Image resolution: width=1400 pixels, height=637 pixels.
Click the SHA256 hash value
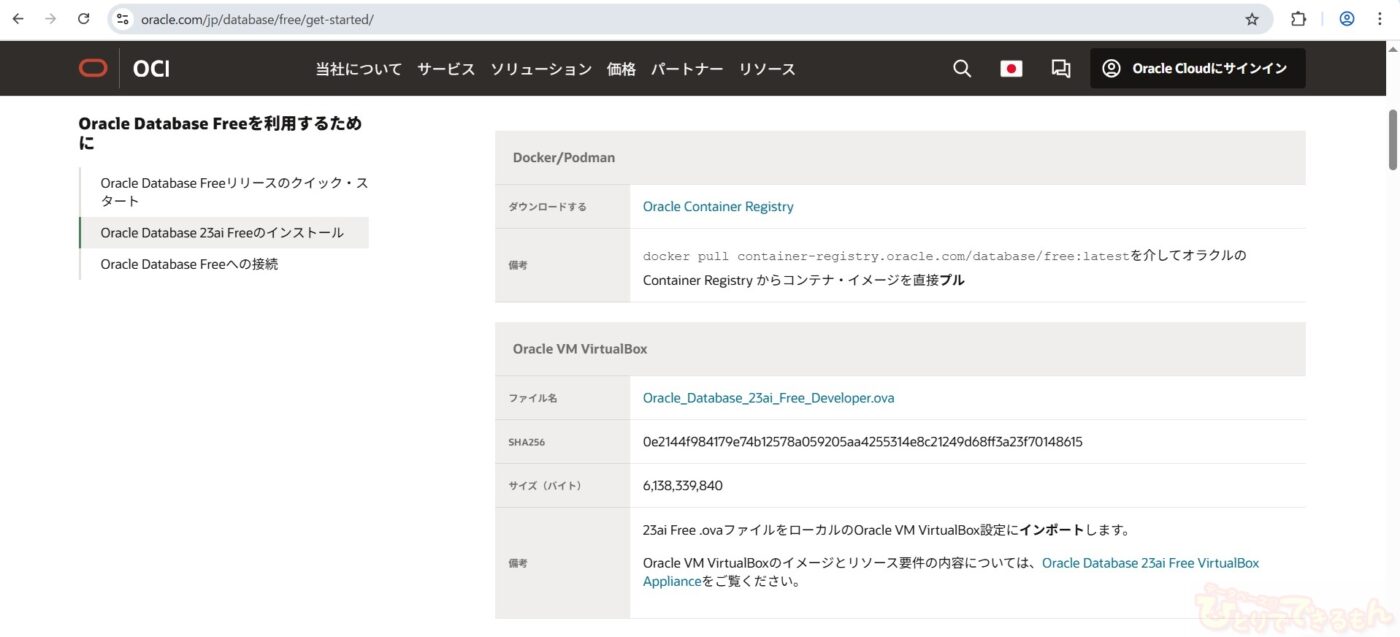pyautogui.click(x=862, y=442)
